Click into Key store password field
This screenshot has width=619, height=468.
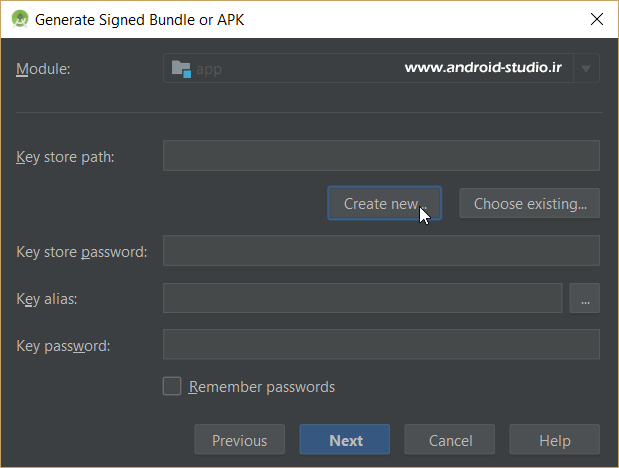tap(380, 251)
